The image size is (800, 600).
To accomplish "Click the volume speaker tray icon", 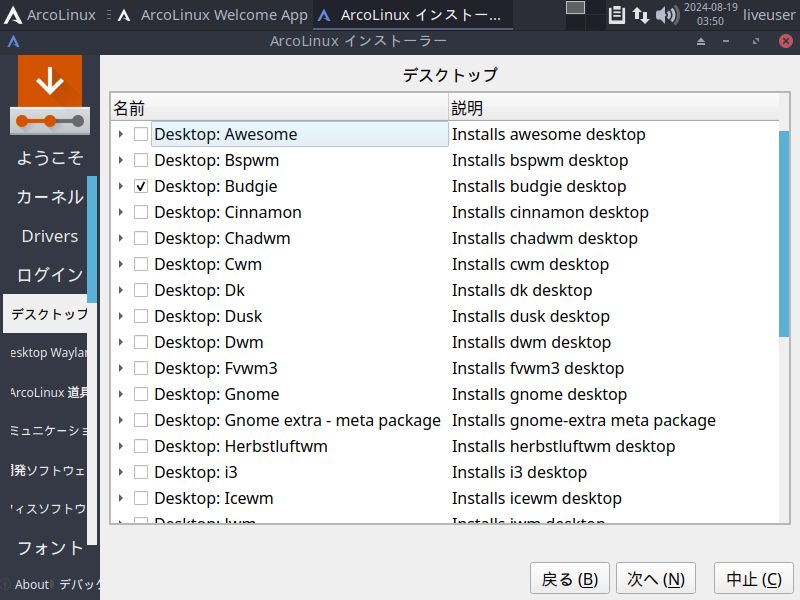I will pos(666,15).
